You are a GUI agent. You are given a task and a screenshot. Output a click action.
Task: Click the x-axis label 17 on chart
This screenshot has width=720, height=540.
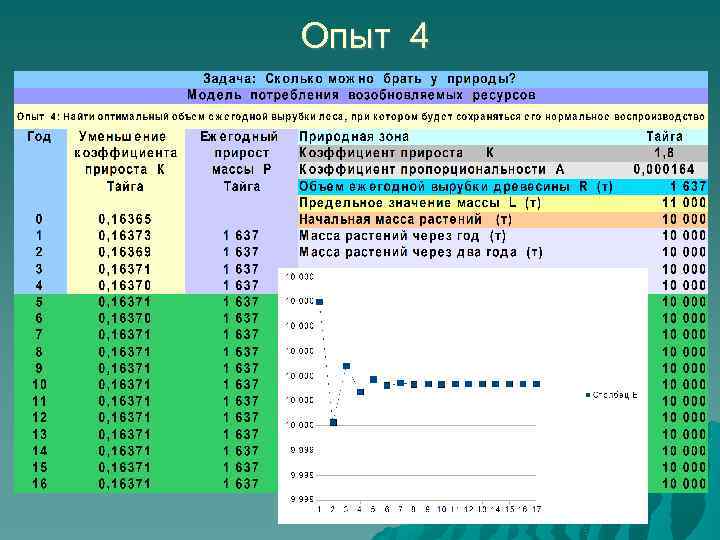(536, 509)
